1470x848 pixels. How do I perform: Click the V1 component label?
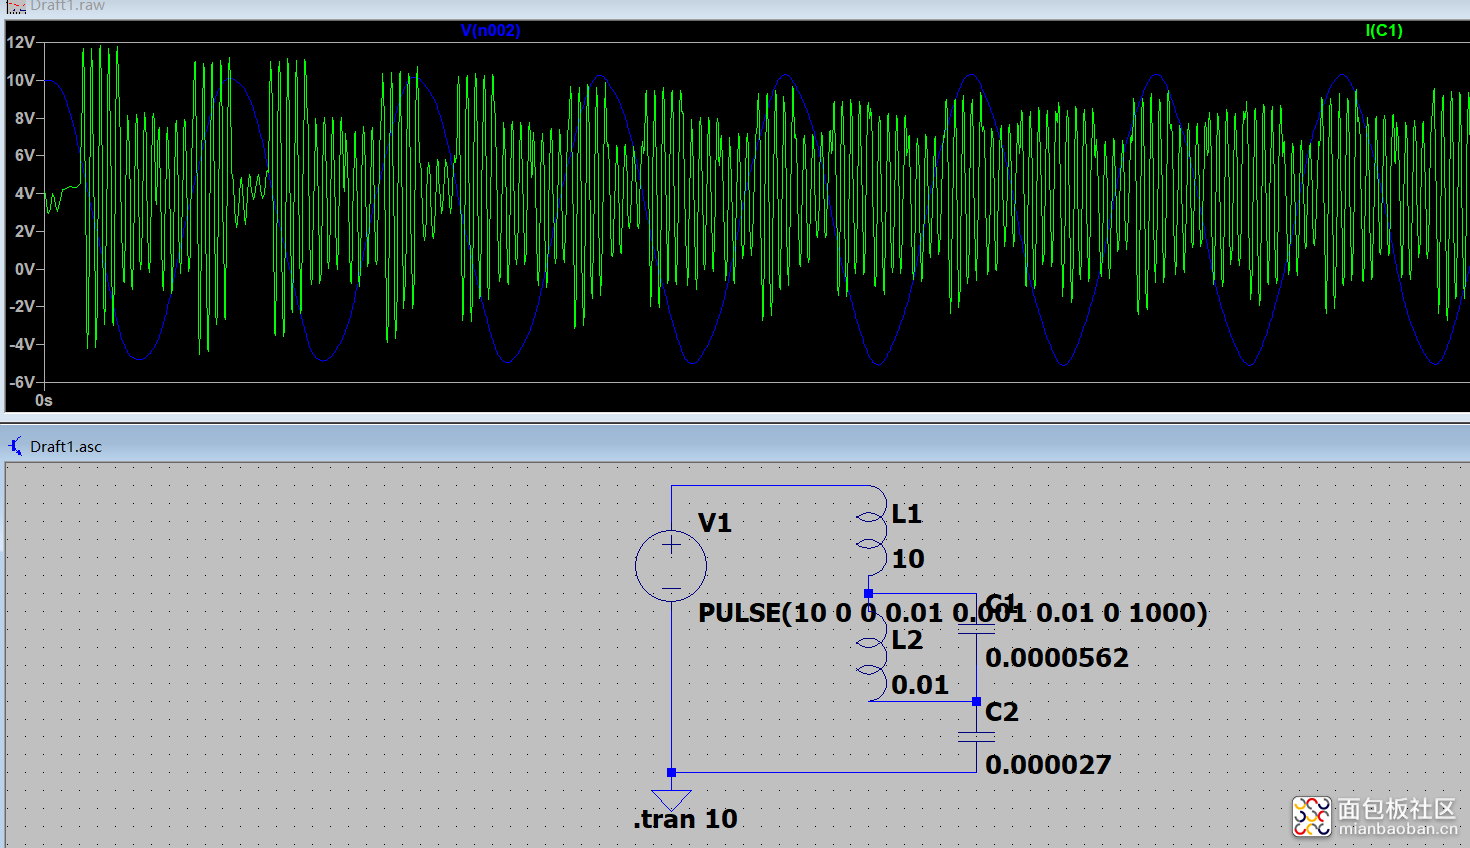pos(715,523)
